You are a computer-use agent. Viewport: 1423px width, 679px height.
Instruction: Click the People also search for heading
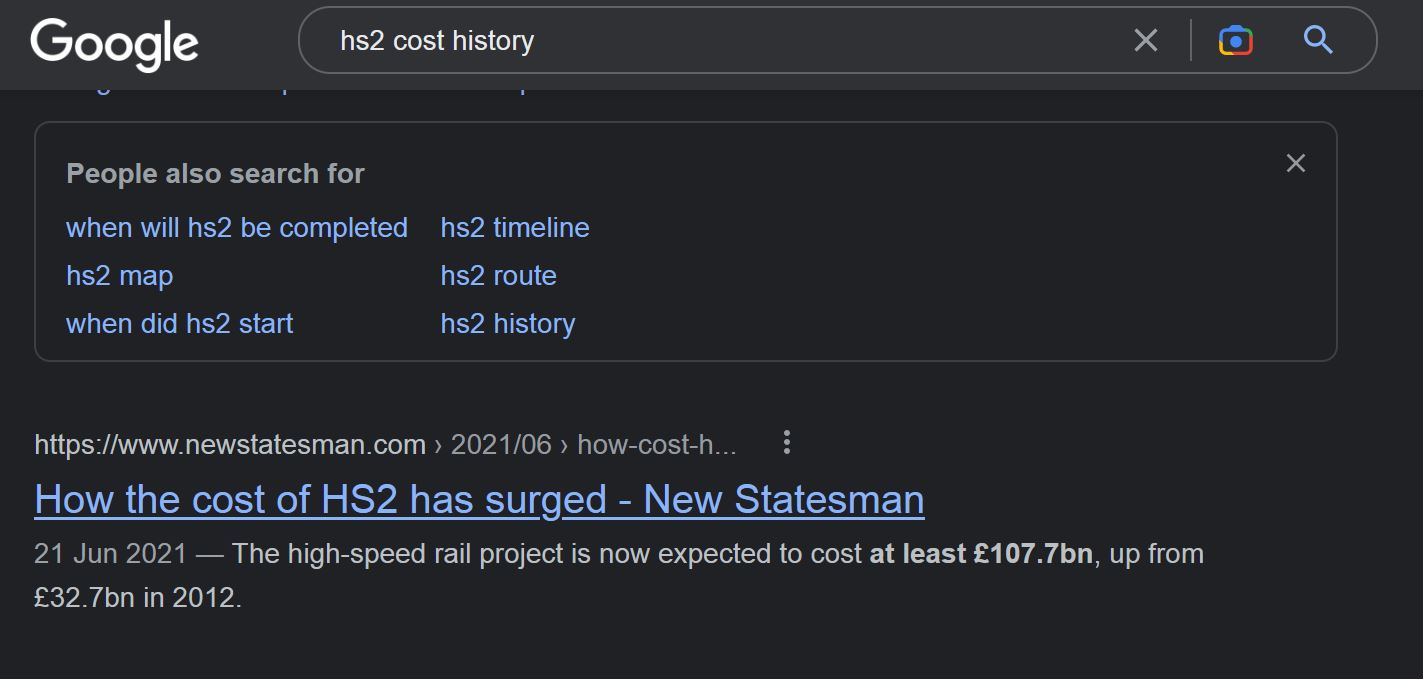215,174
